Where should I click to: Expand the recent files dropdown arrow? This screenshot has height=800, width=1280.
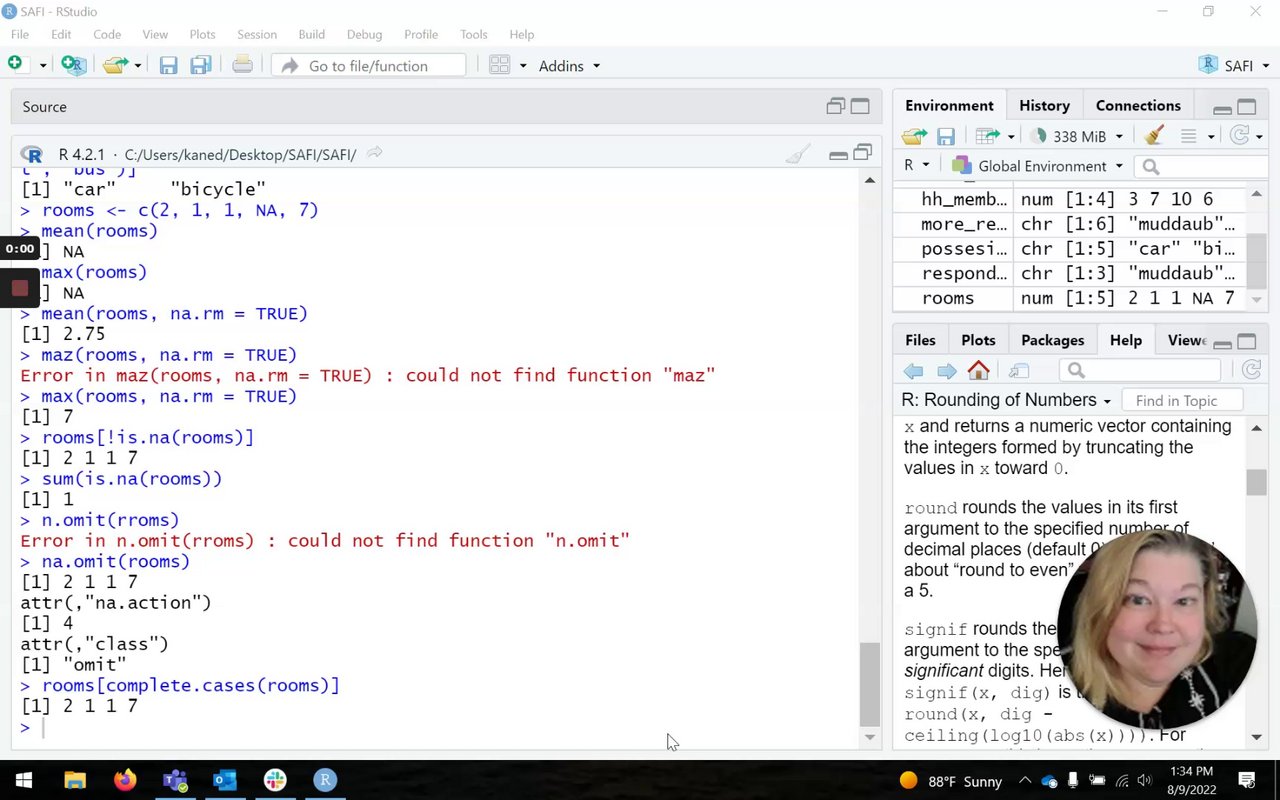[138, 66]
